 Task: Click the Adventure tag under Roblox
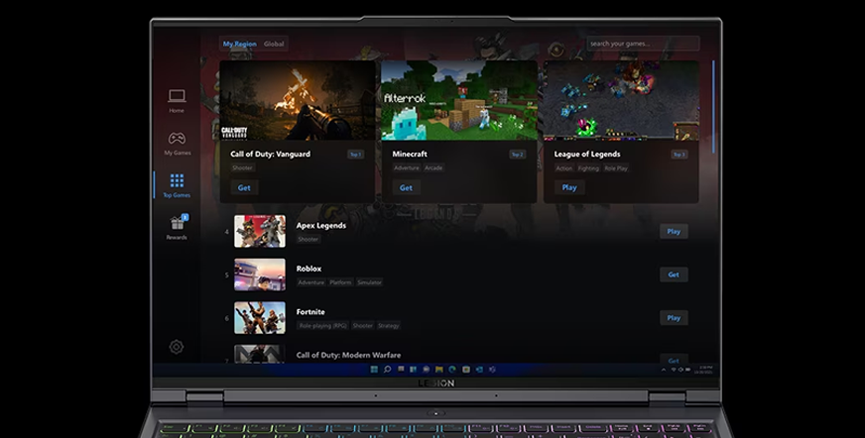coord(311,282)
